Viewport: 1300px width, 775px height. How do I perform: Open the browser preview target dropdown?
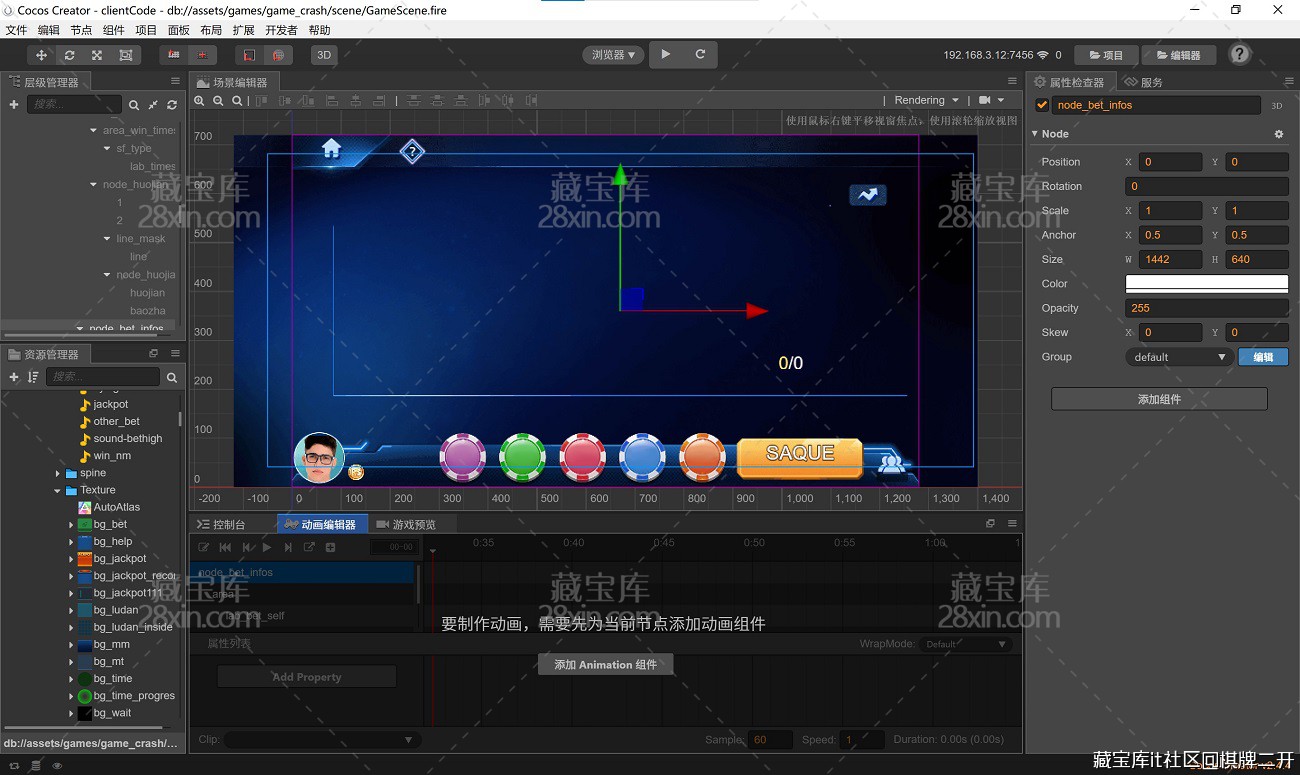pos(613,55)
